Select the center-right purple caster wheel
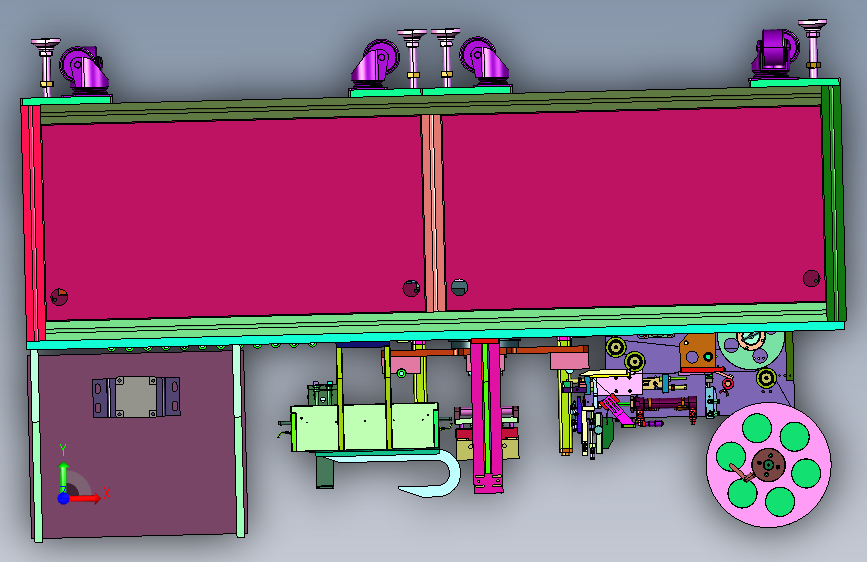The image size is (867, 562). (484, 61)
